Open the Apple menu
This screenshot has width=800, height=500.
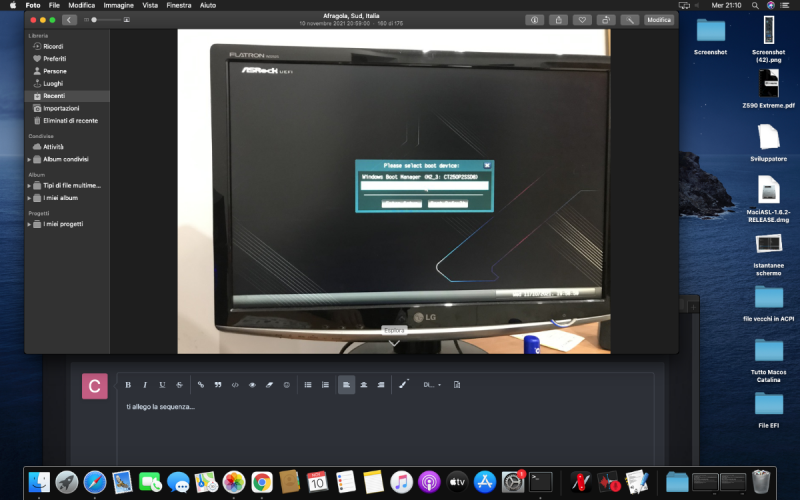[x=13, y=5]
